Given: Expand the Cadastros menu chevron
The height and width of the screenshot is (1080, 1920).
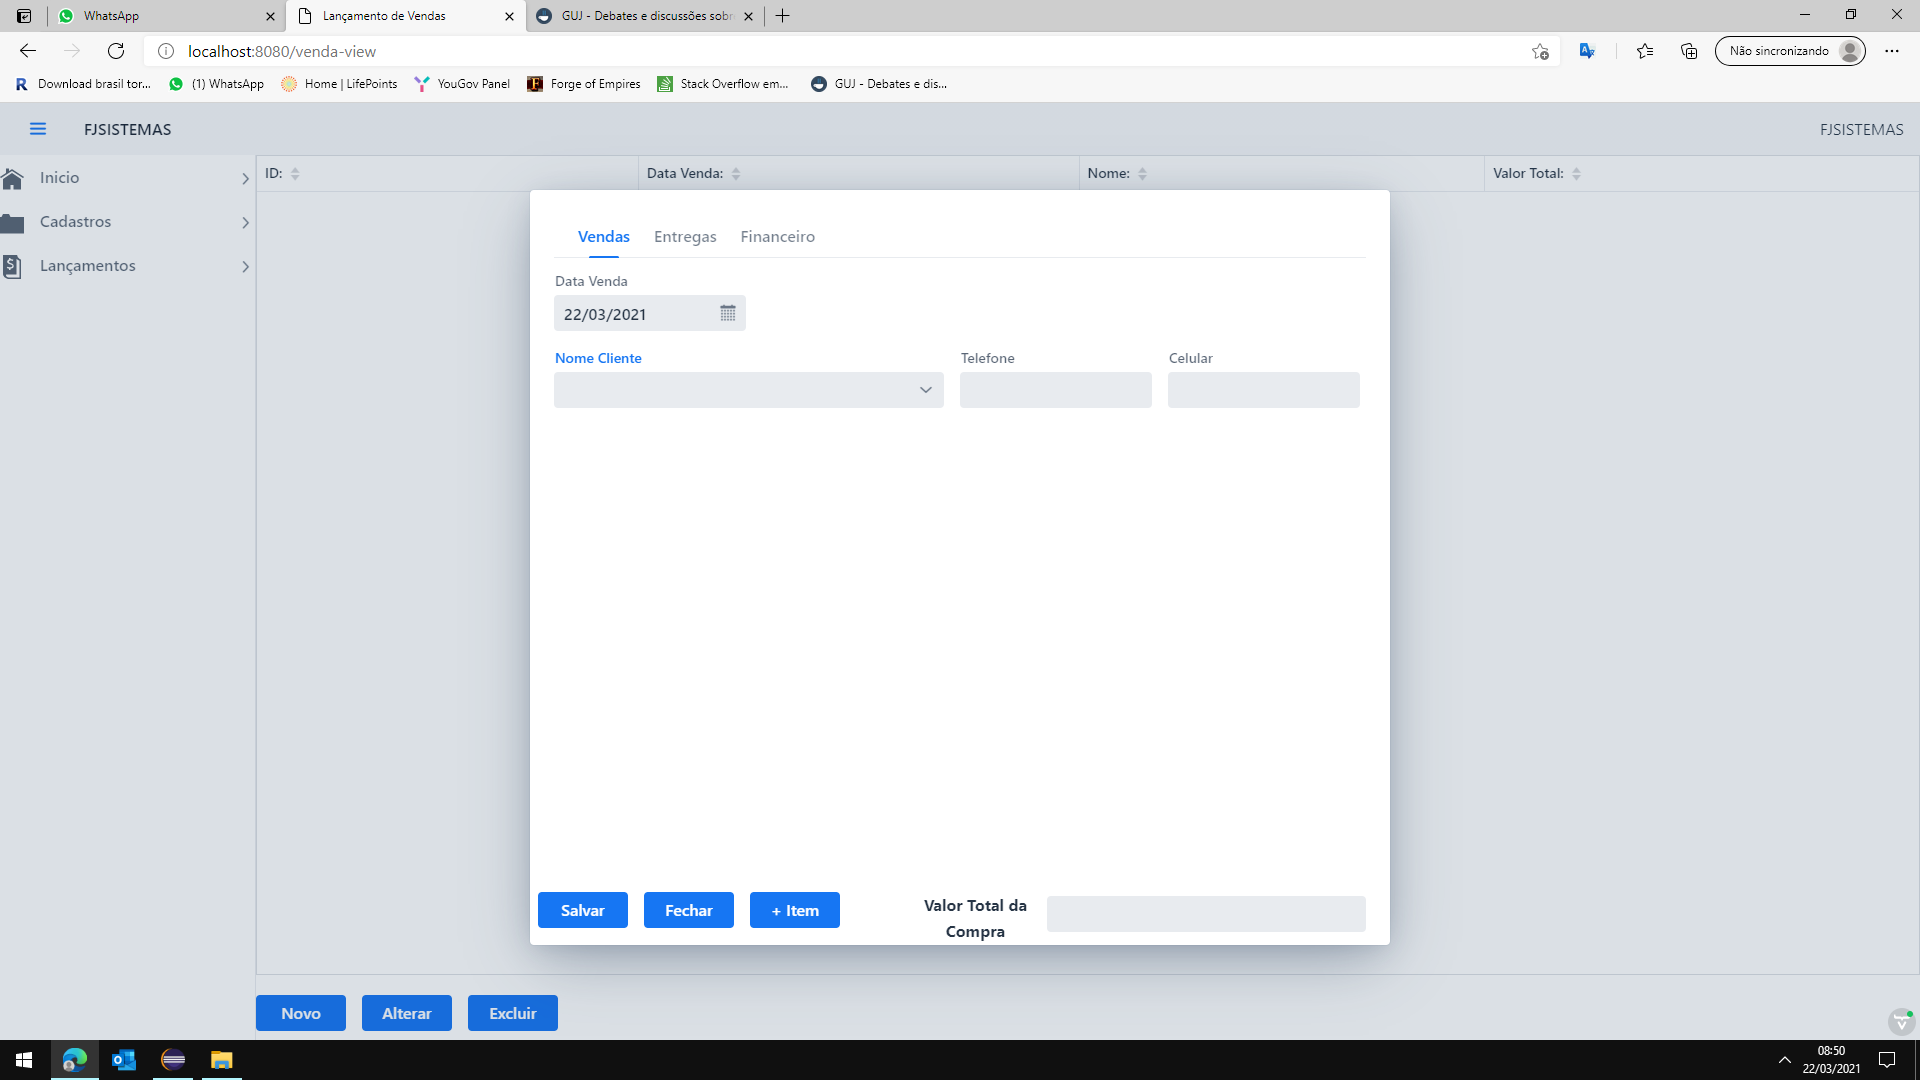Looking at the screenshot, I should [245, 223].
